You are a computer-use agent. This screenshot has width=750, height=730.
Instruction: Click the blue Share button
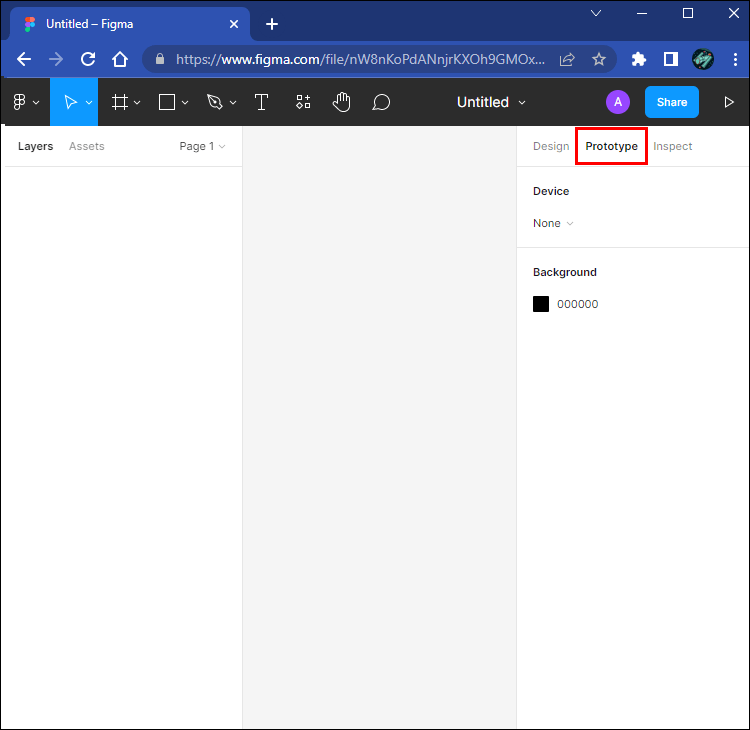[x=671, y=102]
